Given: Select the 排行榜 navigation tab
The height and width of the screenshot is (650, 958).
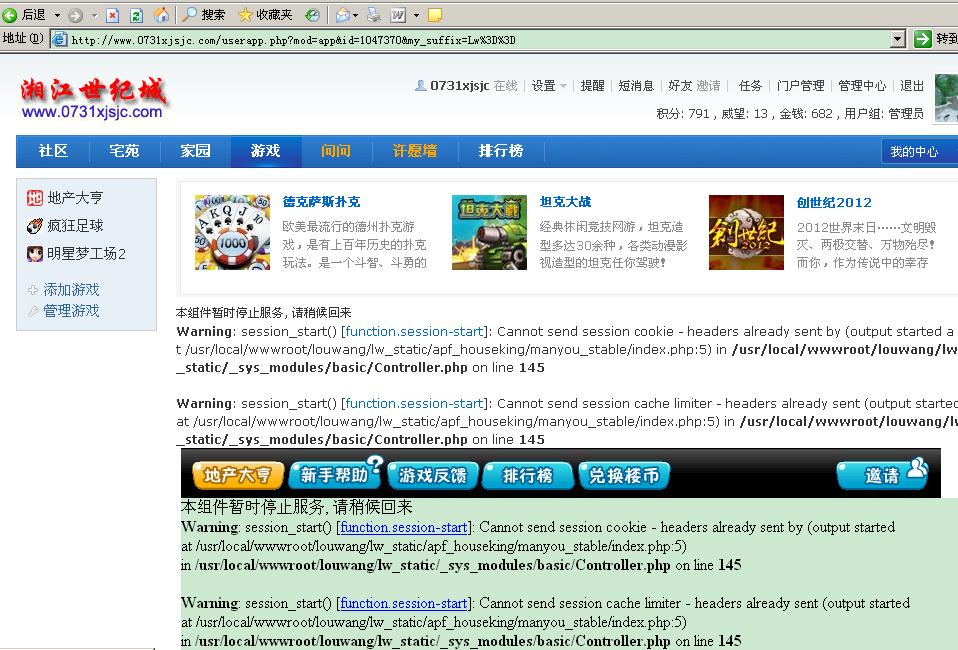Looking at the screenshot, I should (501, 151).
